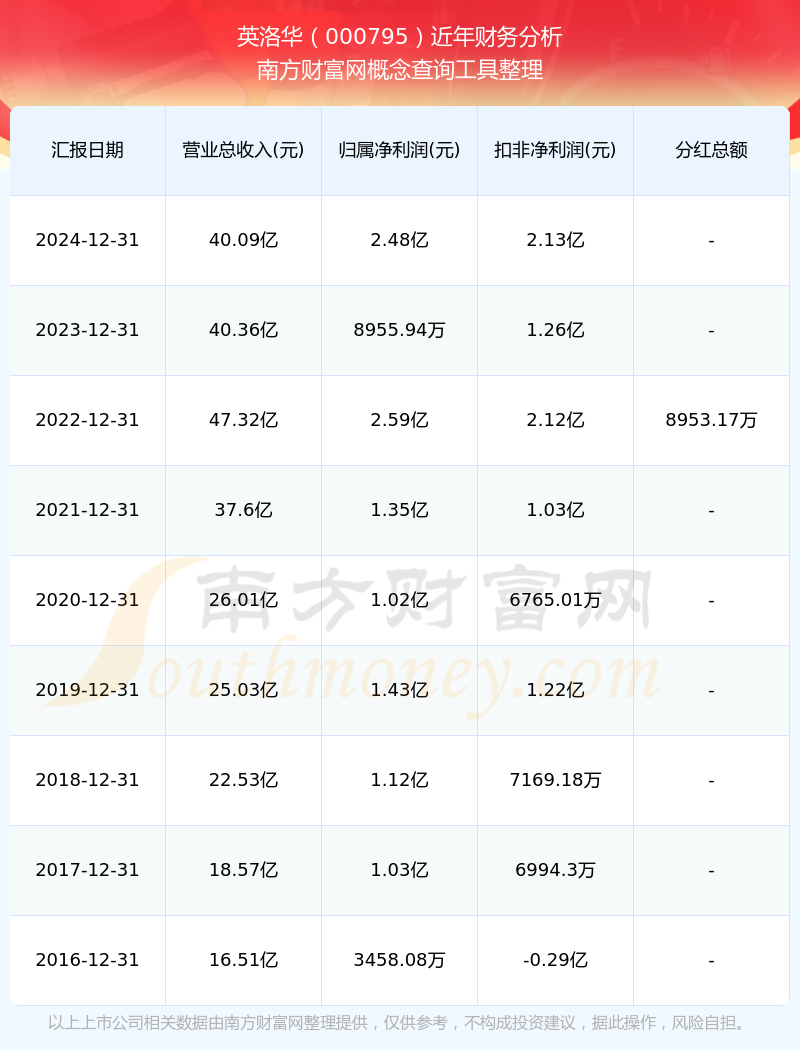This screenshot has height=1050, width=800.
Task: Click the 1.43亿 net profit cell
Action: 400,690
